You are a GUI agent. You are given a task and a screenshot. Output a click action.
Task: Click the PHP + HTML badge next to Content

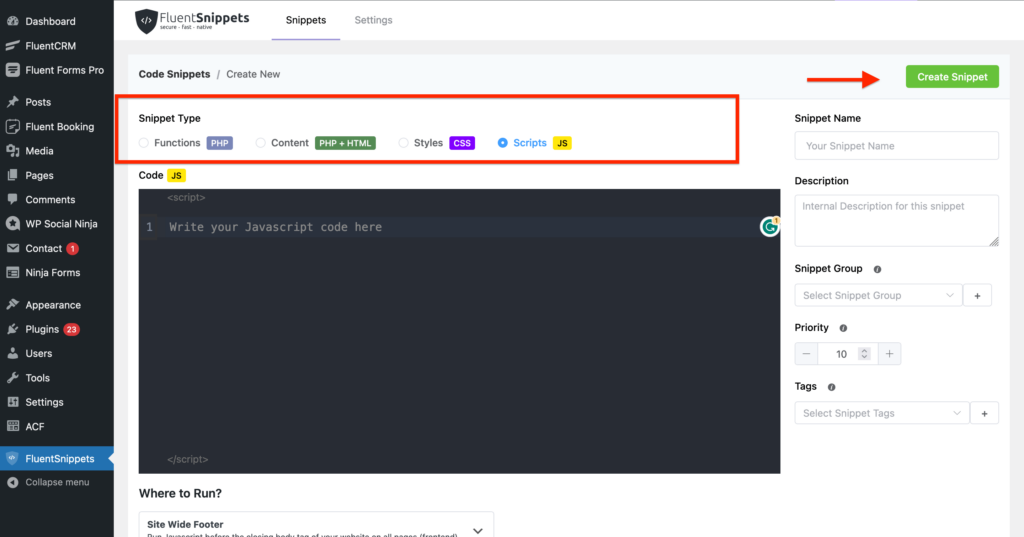345,143
